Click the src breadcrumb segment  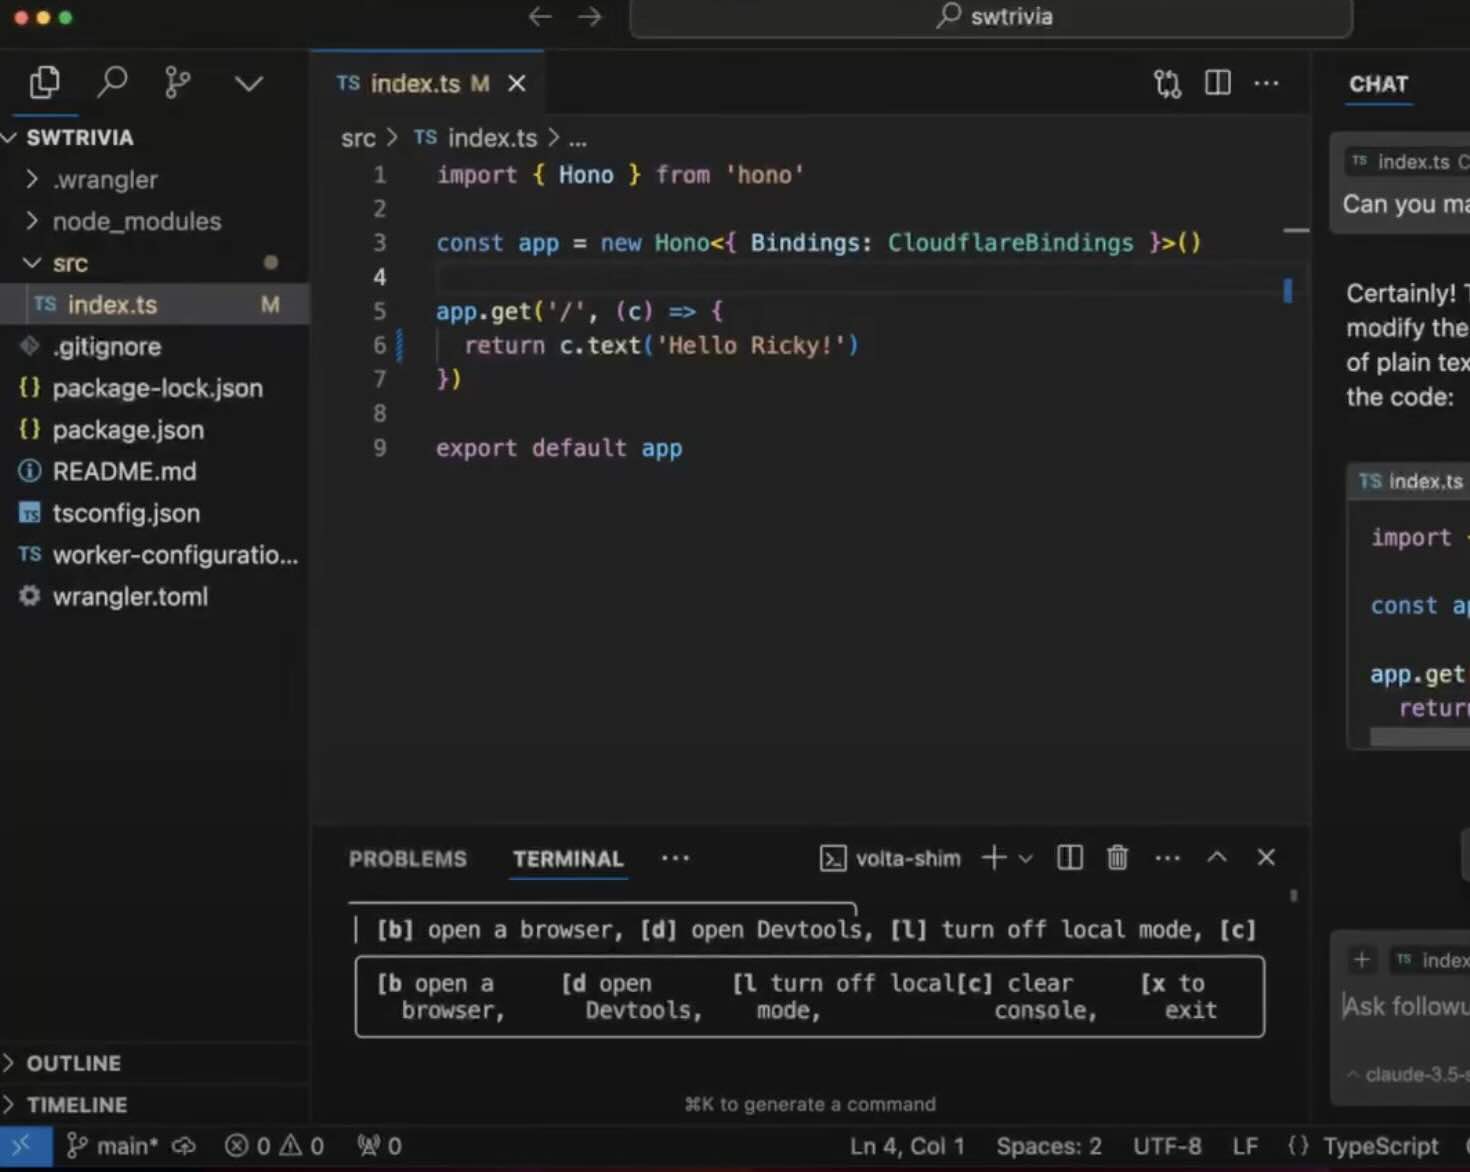pyautogui.click(x=358, y=138)
